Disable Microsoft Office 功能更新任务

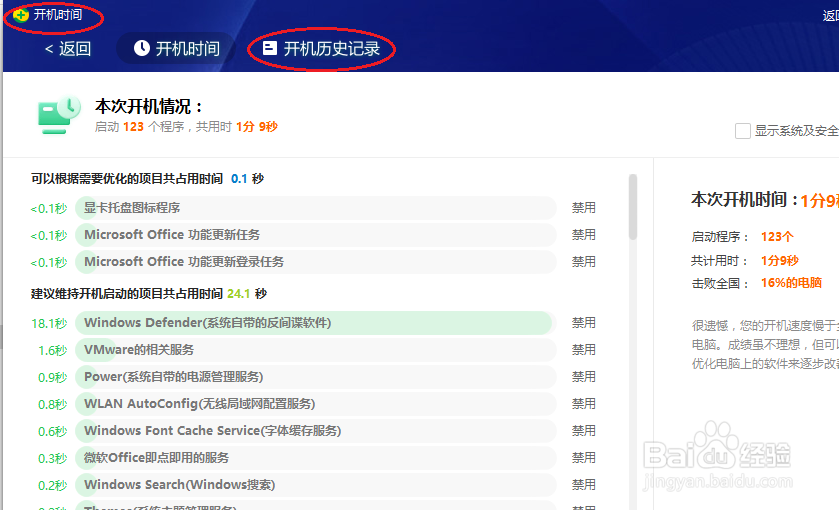coord(583,234)
